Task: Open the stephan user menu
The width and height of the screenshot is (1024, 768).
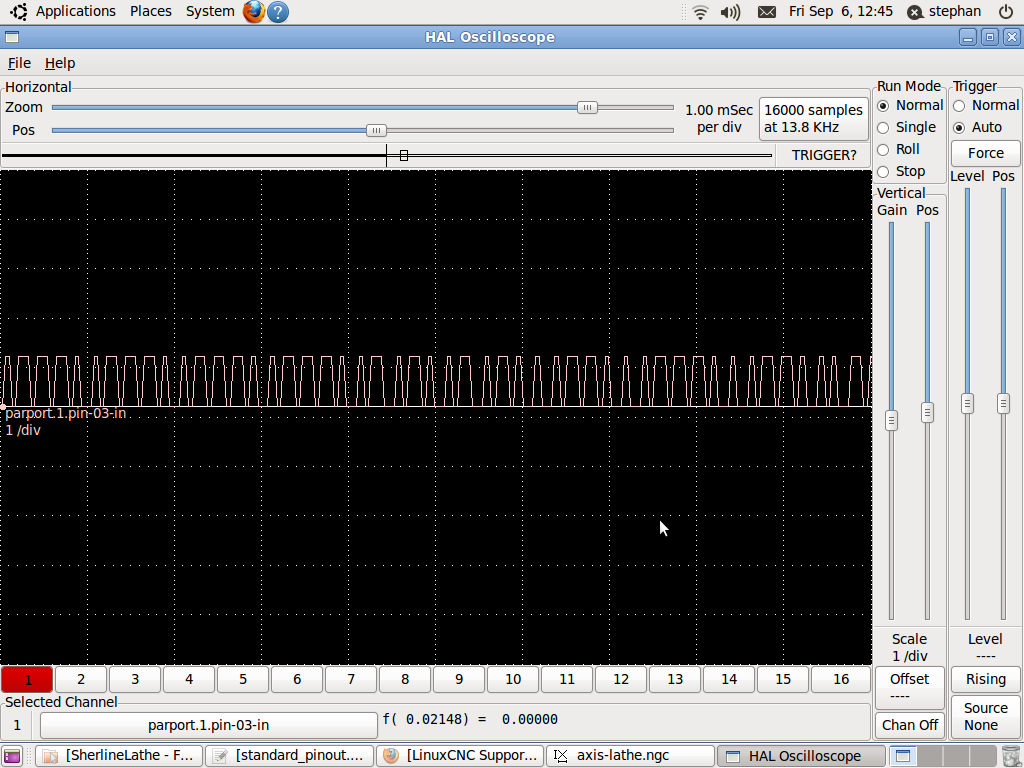Action: [x=946, y=11]
